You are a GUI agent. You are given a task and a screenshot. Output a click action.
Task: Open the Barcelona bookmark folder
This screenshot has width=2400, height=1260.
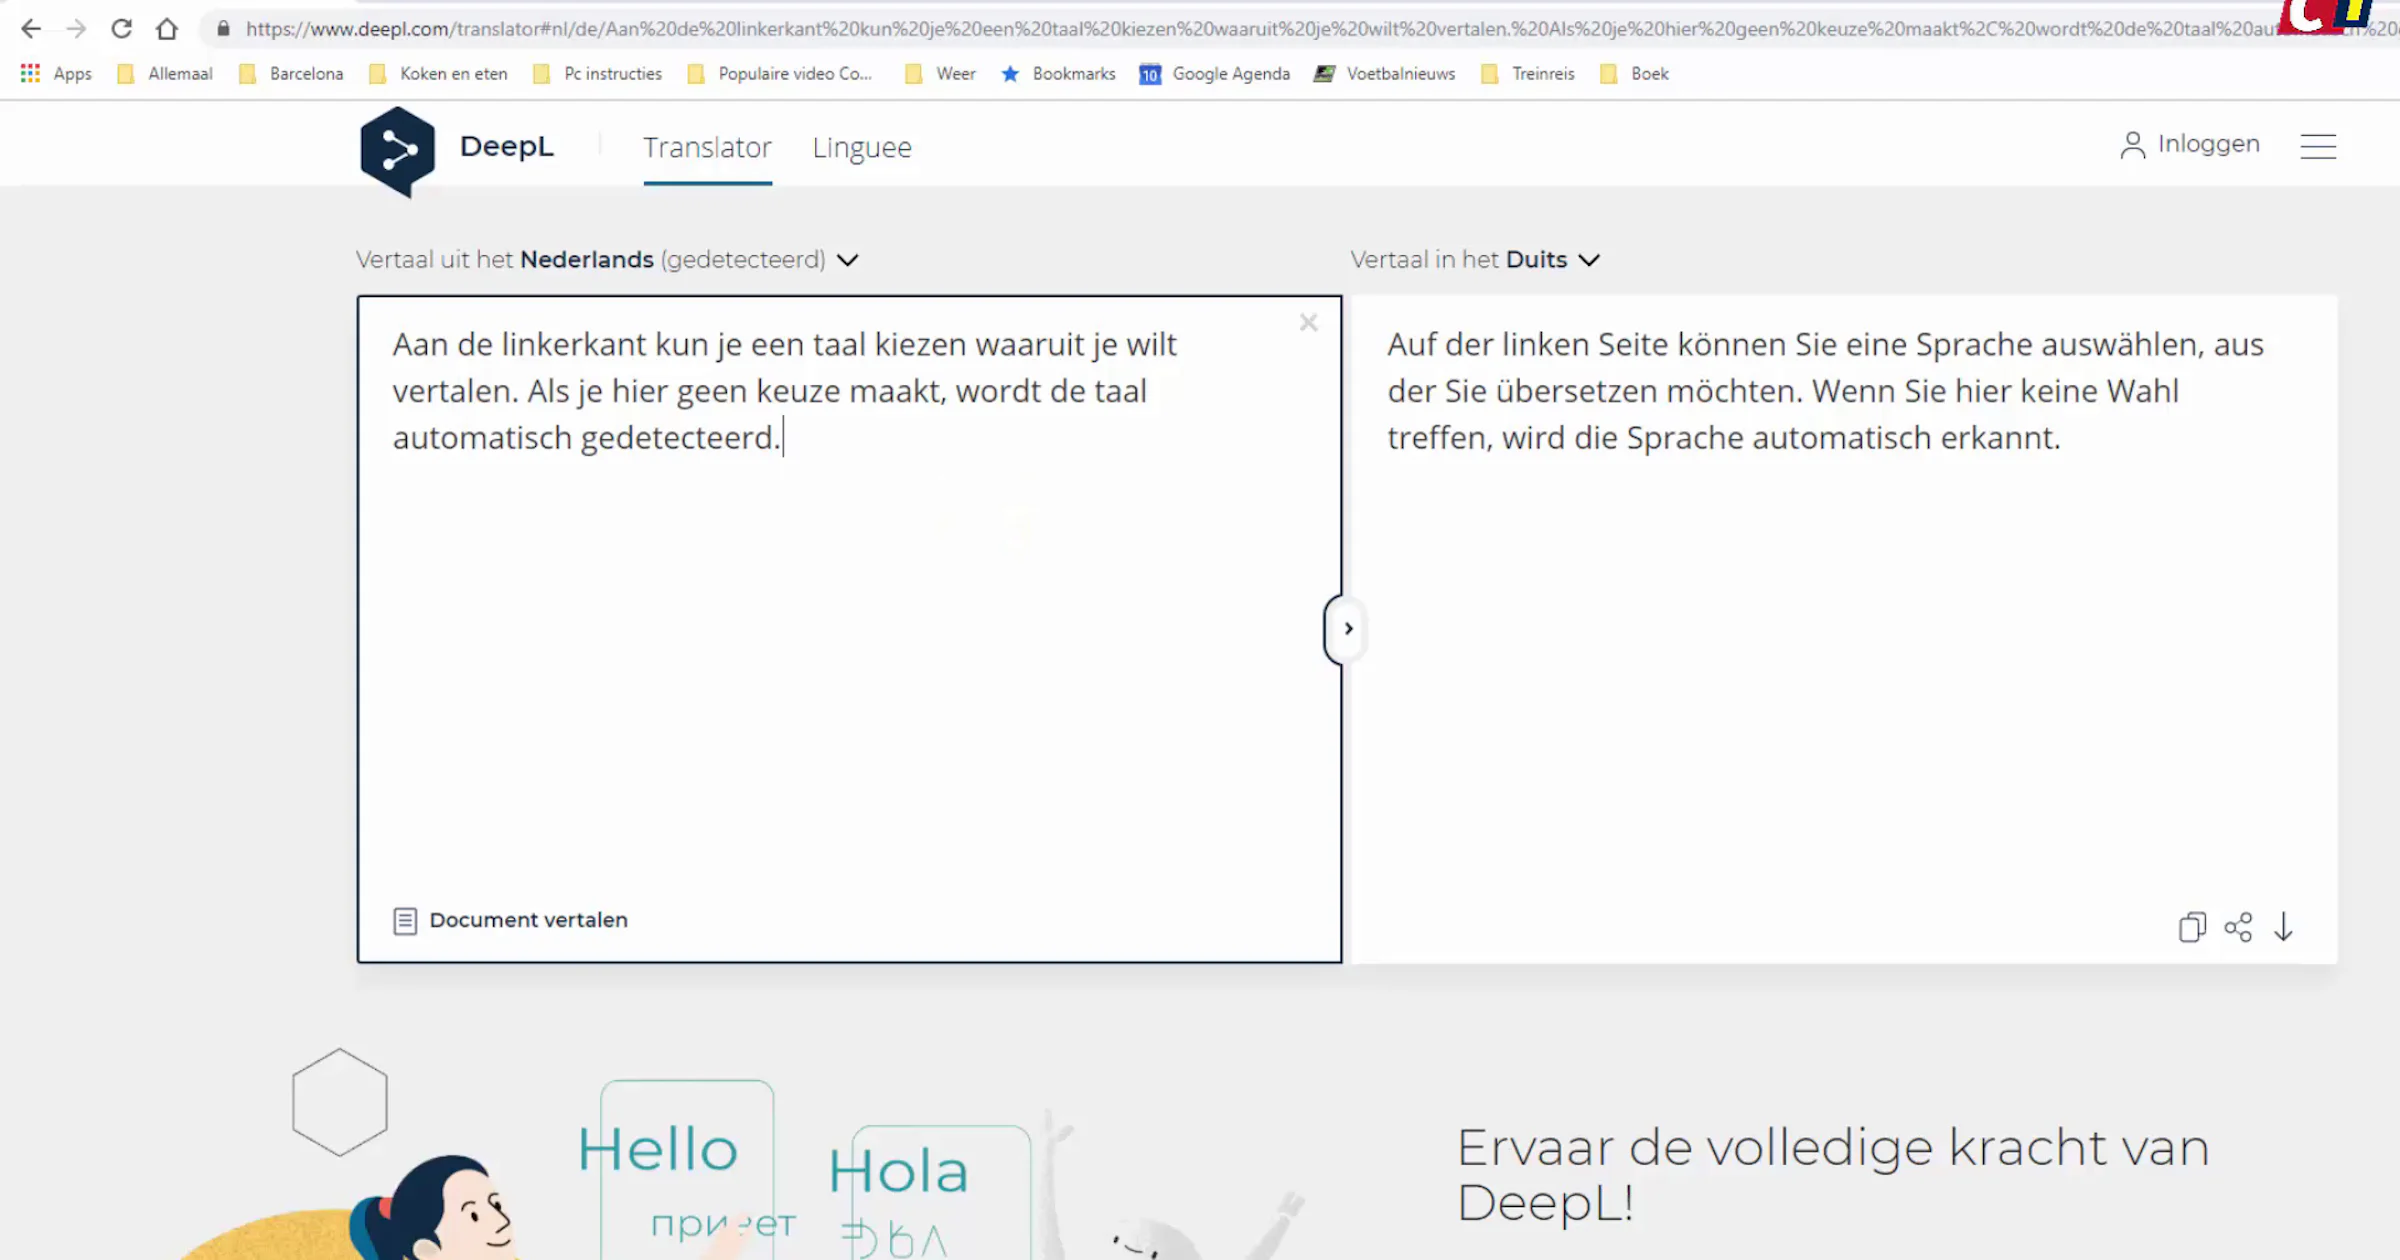(x=291, y=73)
